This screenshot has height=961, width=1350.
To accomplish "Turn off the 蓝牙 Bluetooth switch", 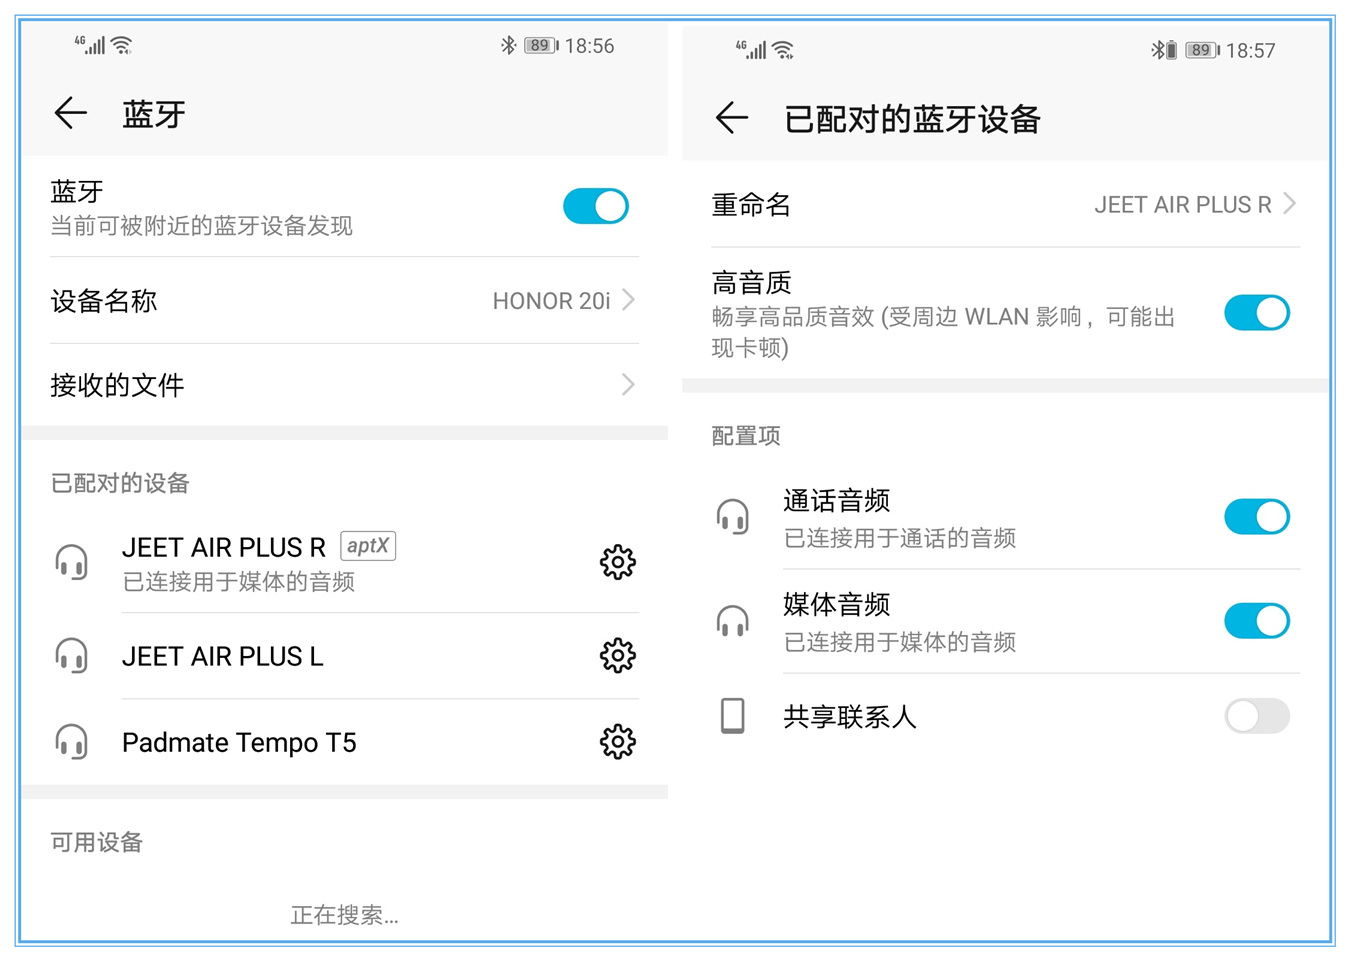I will [x=596, y=206].
